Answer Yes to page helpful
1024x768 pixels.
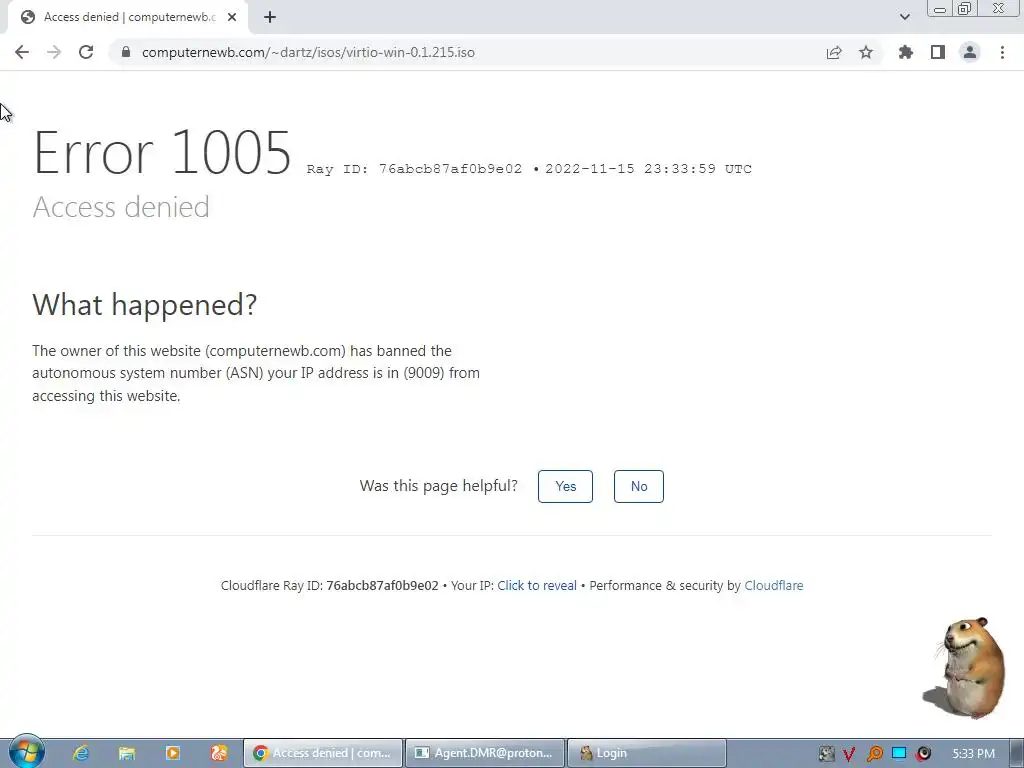[566, 487]
